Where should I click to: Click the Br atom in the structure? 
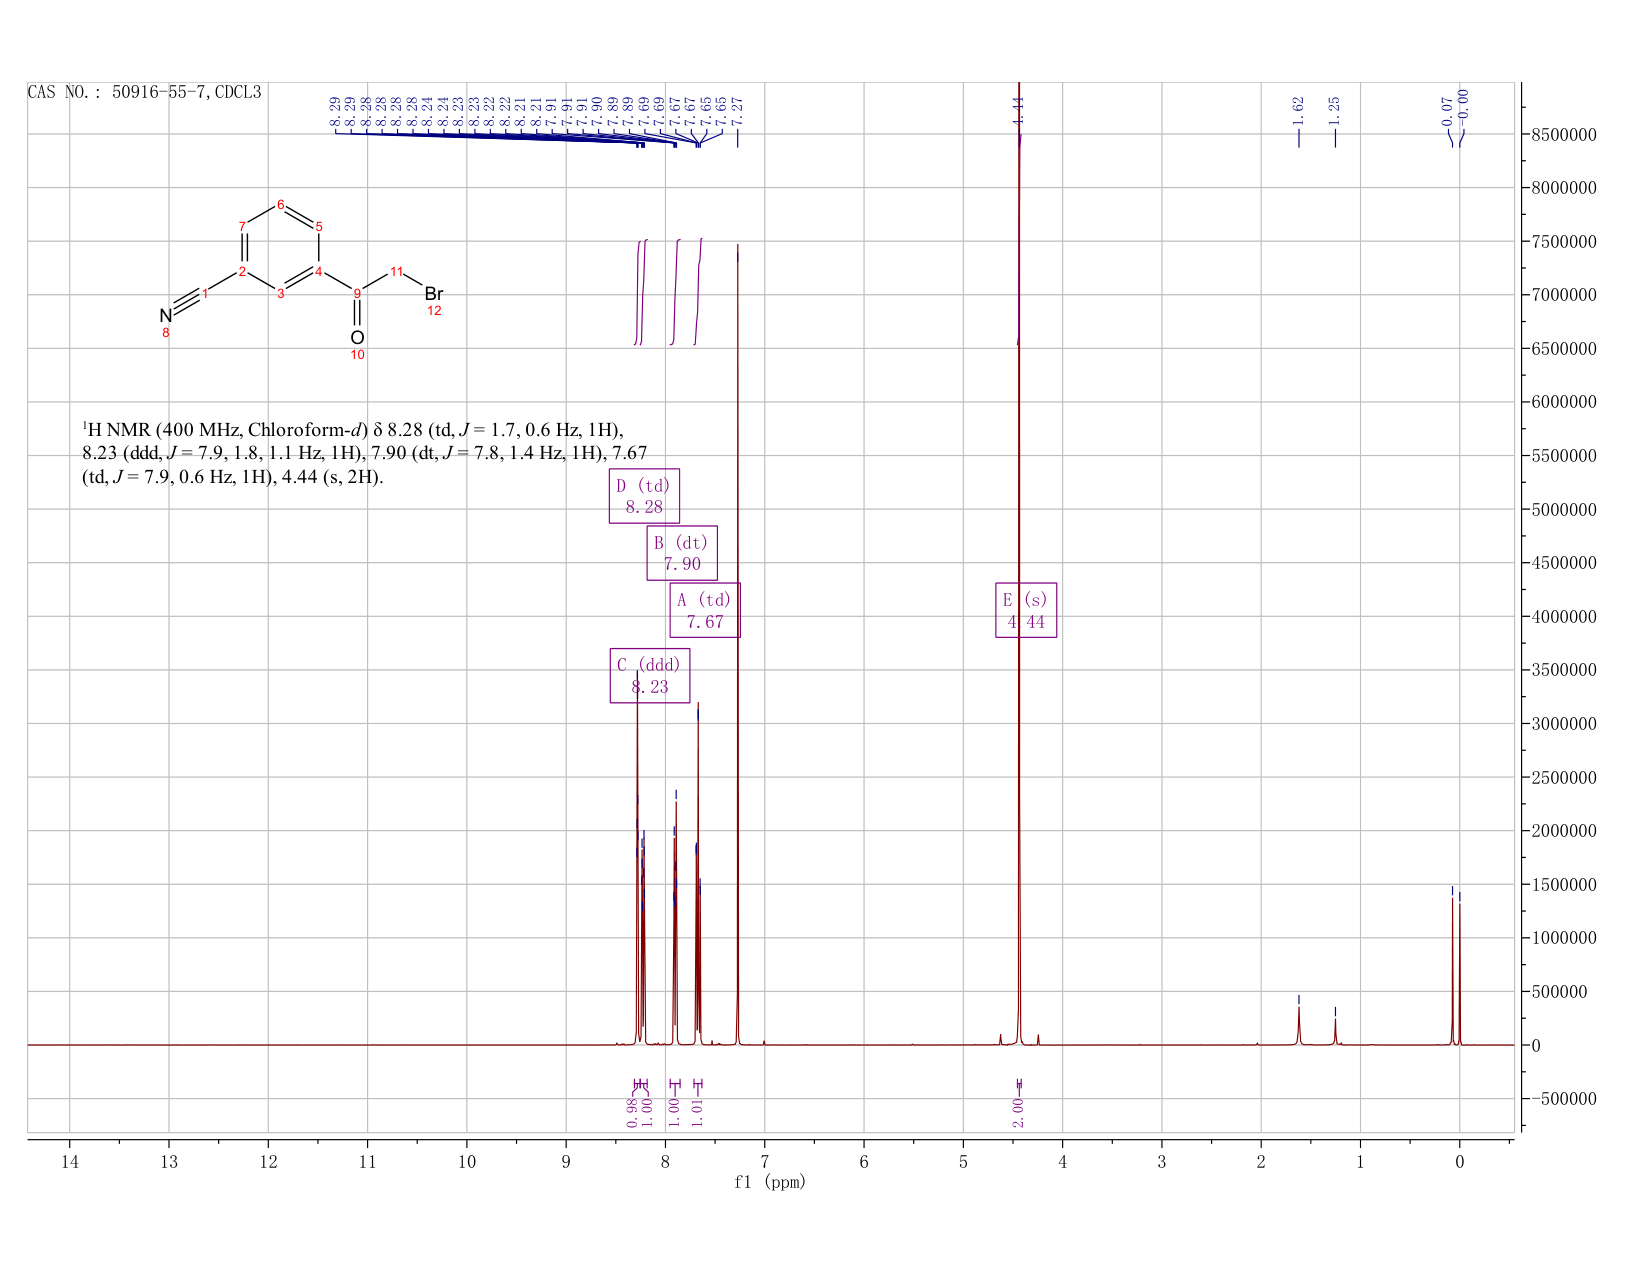tap(433, 294)
